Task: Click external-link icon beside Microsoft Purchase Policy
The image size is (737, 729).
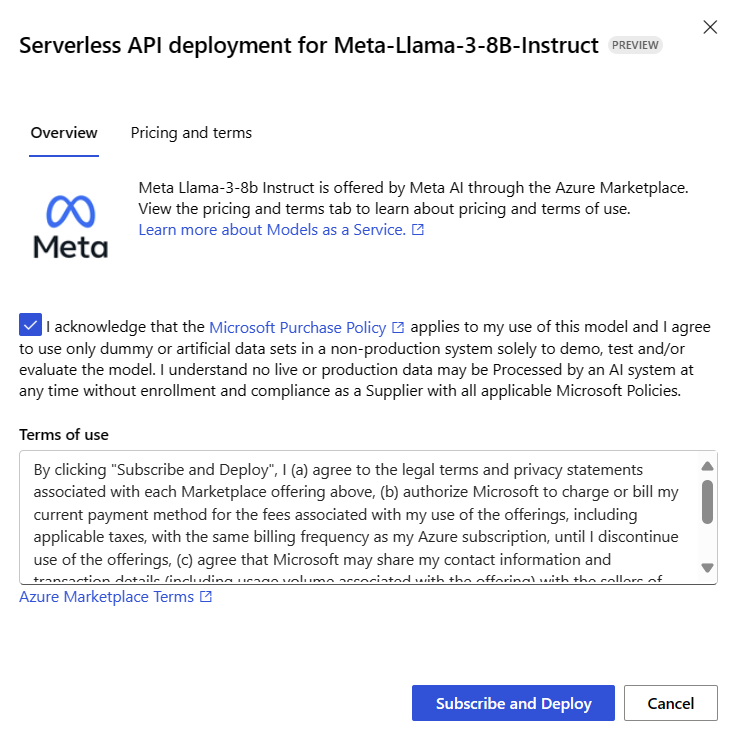Action: 398,327
